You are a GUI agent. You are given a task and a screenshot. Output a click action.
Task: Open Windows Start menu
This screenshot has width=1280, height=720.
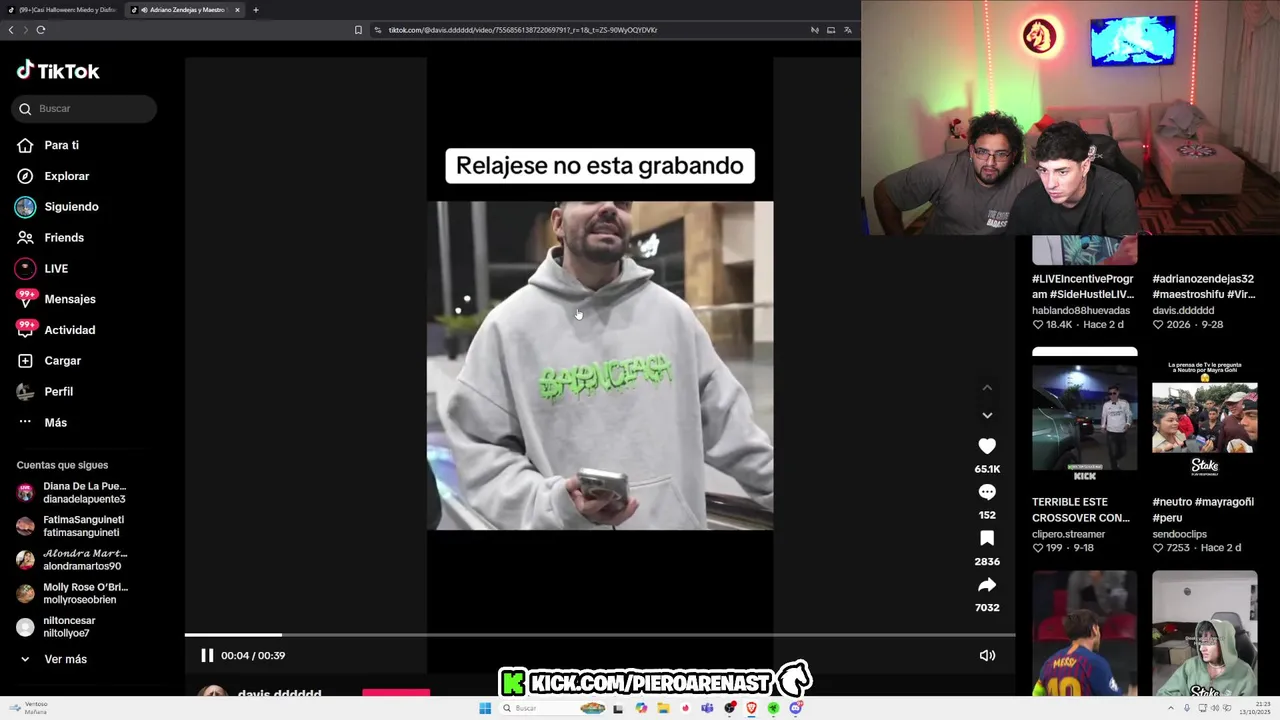pos(485,708)
